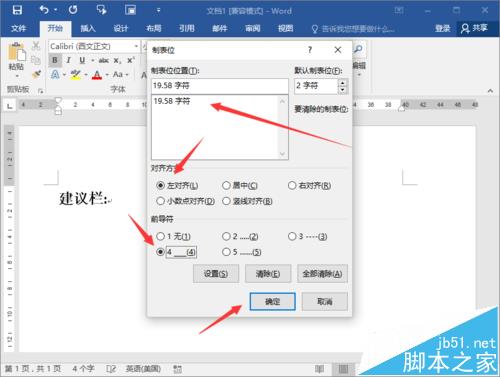500x377 pixels.
Task: Switch to the 设计 tab
Action: pos(121,28)
